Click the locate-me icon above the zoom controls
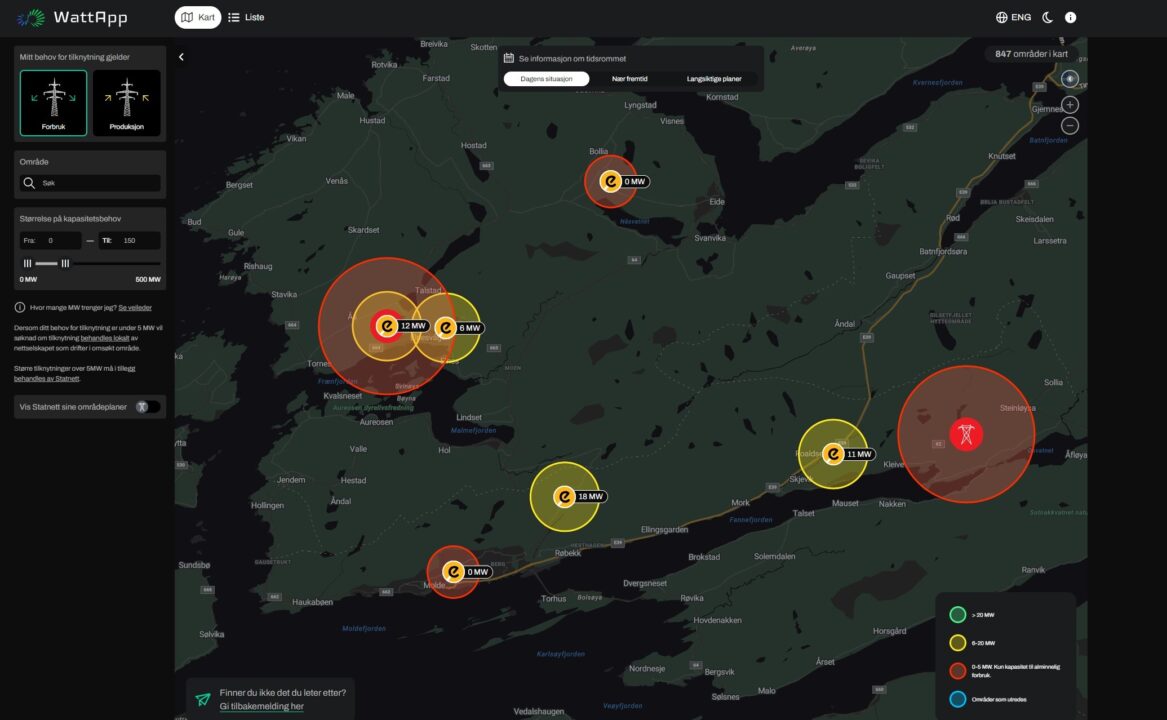 [1069, 80]
